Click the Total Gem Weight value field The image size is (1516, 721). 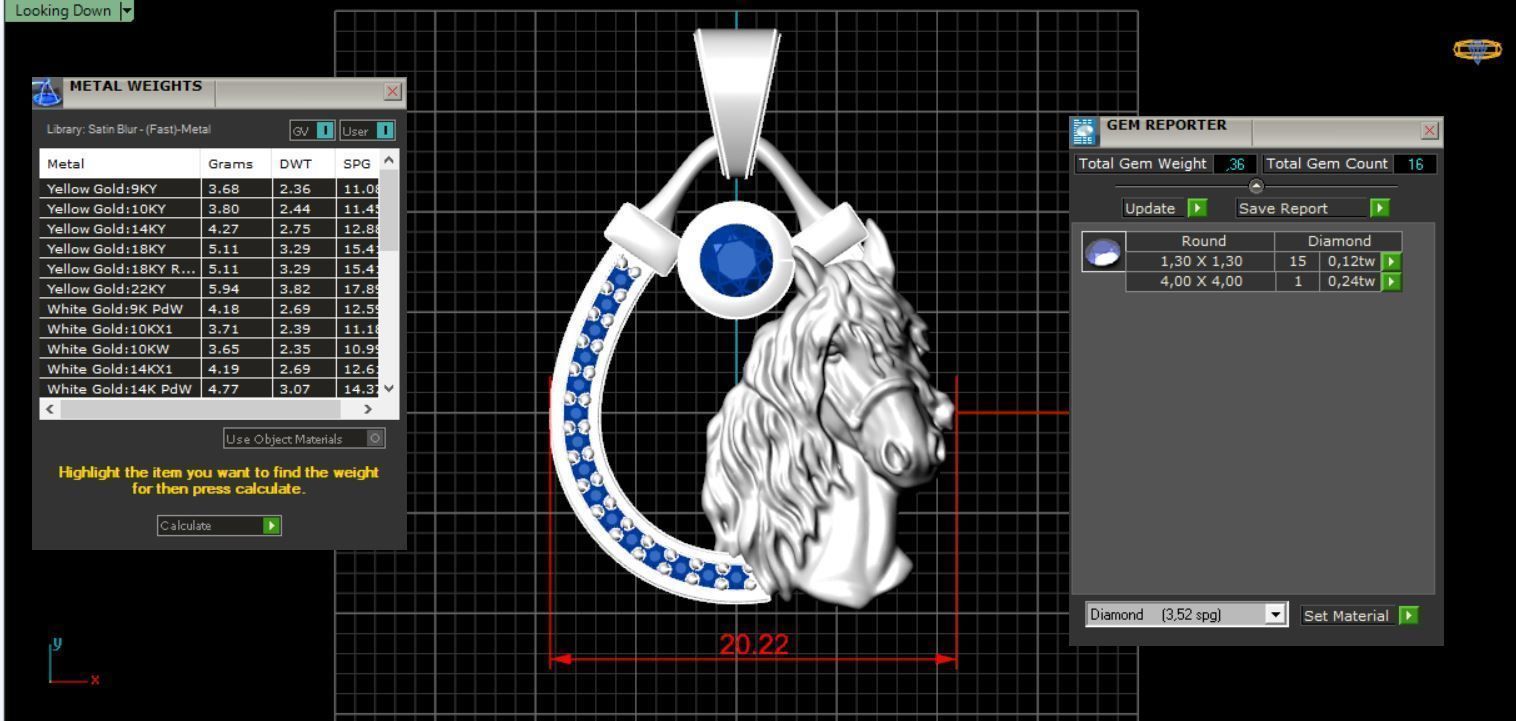coord(1235,164)
